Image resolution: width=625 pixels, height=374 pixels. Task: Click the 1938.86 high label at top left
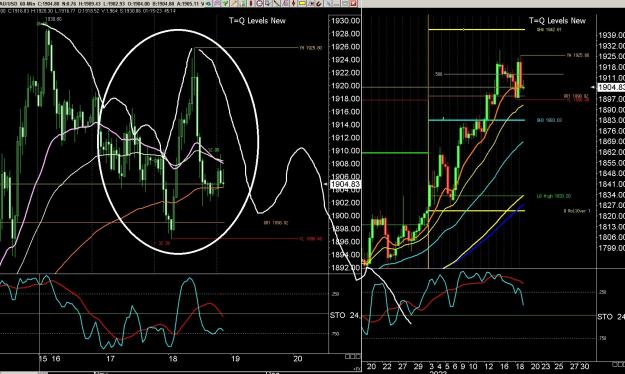pos(53,19)
